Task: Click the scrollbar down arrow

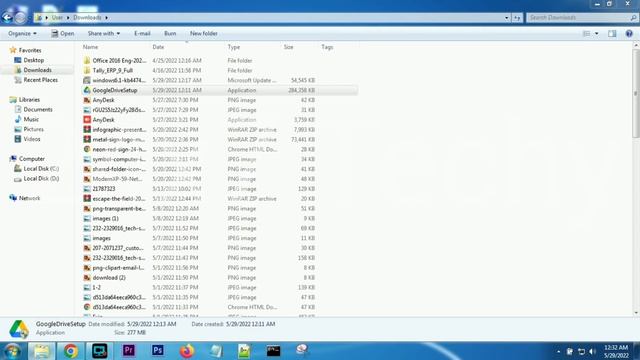Action: click(636, 313)
